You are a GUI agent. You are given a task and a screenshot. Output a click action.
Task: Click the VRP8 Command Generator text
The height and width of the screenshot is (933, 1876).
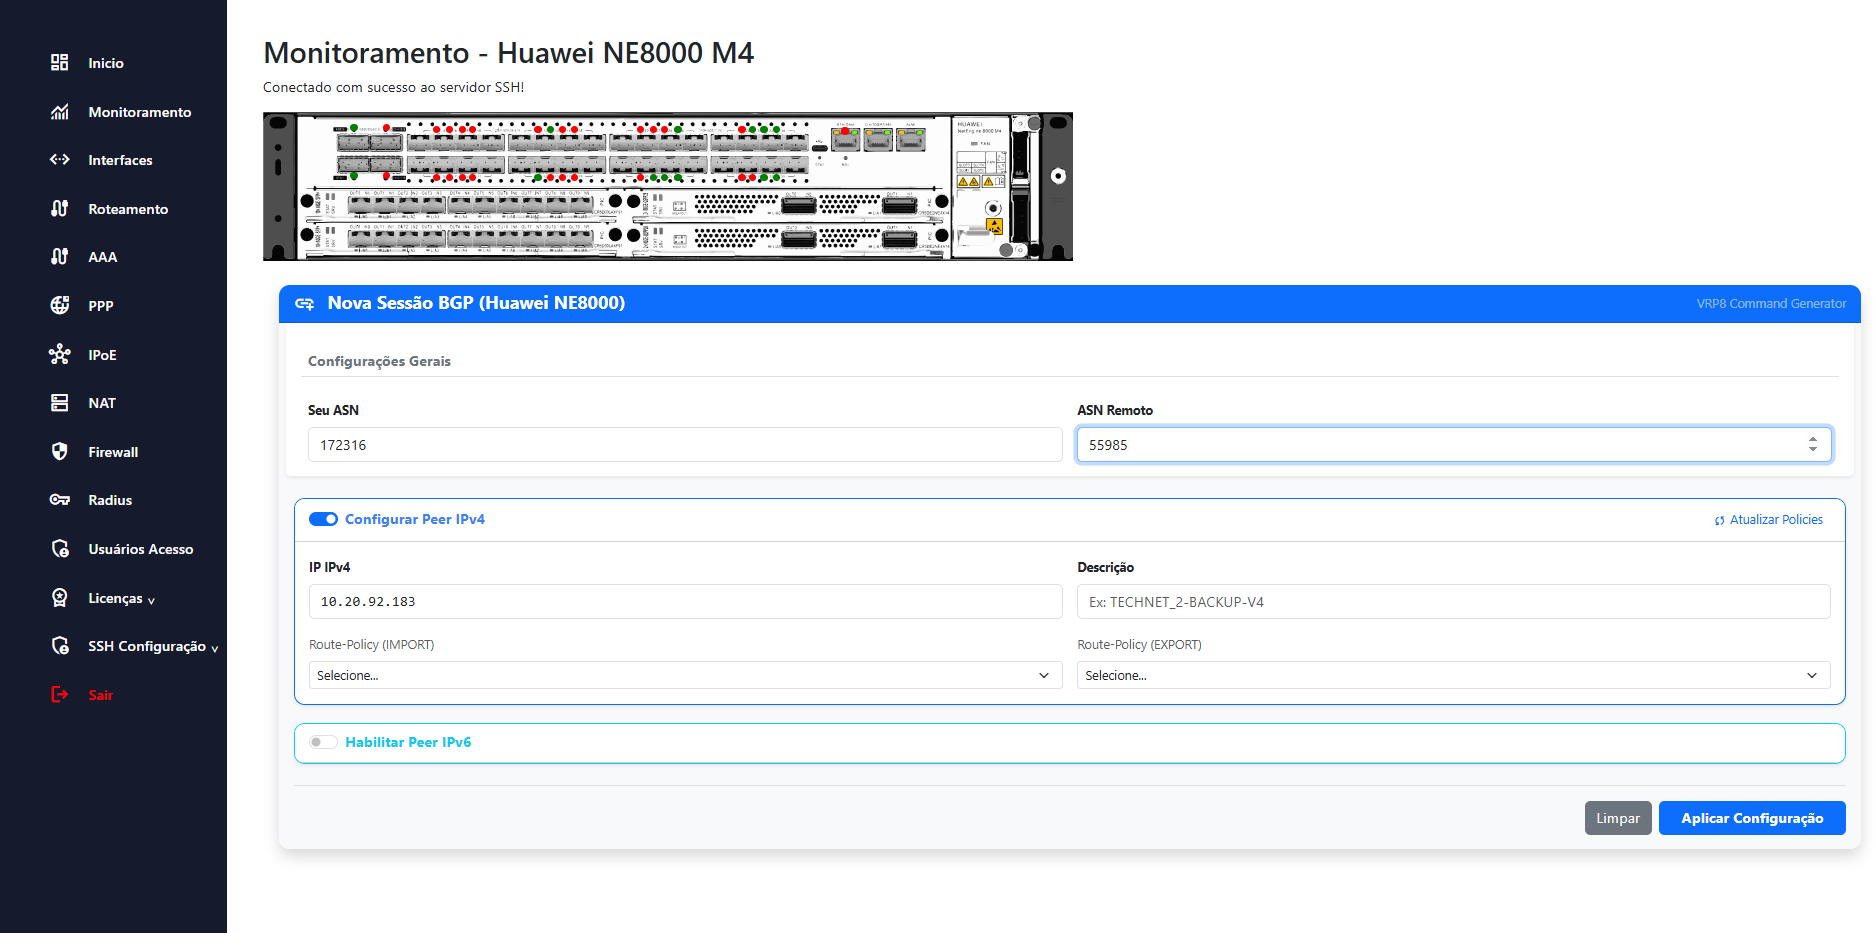pyautogui.click(x=1771, y=304)
